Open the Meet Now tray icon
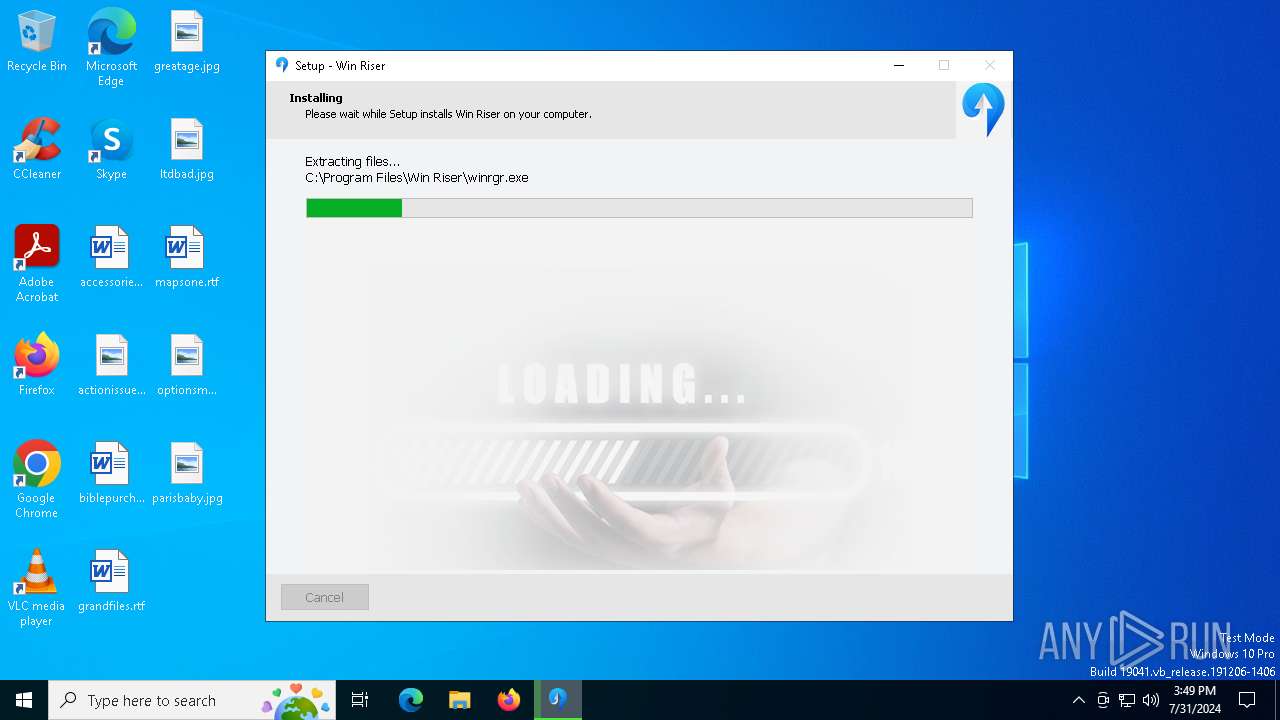 coord(1103,700)
